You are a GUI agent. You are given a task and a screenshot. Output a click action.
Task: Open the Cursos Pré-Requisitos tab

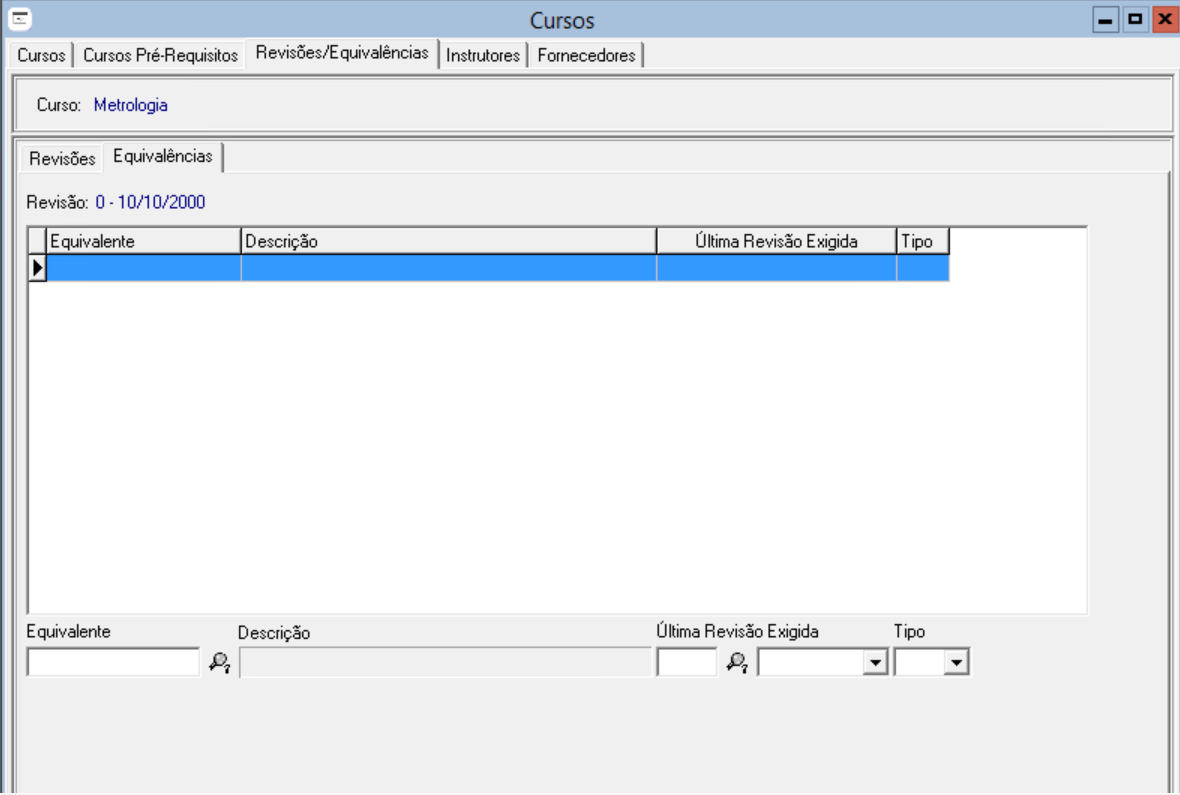coord(160,56)
